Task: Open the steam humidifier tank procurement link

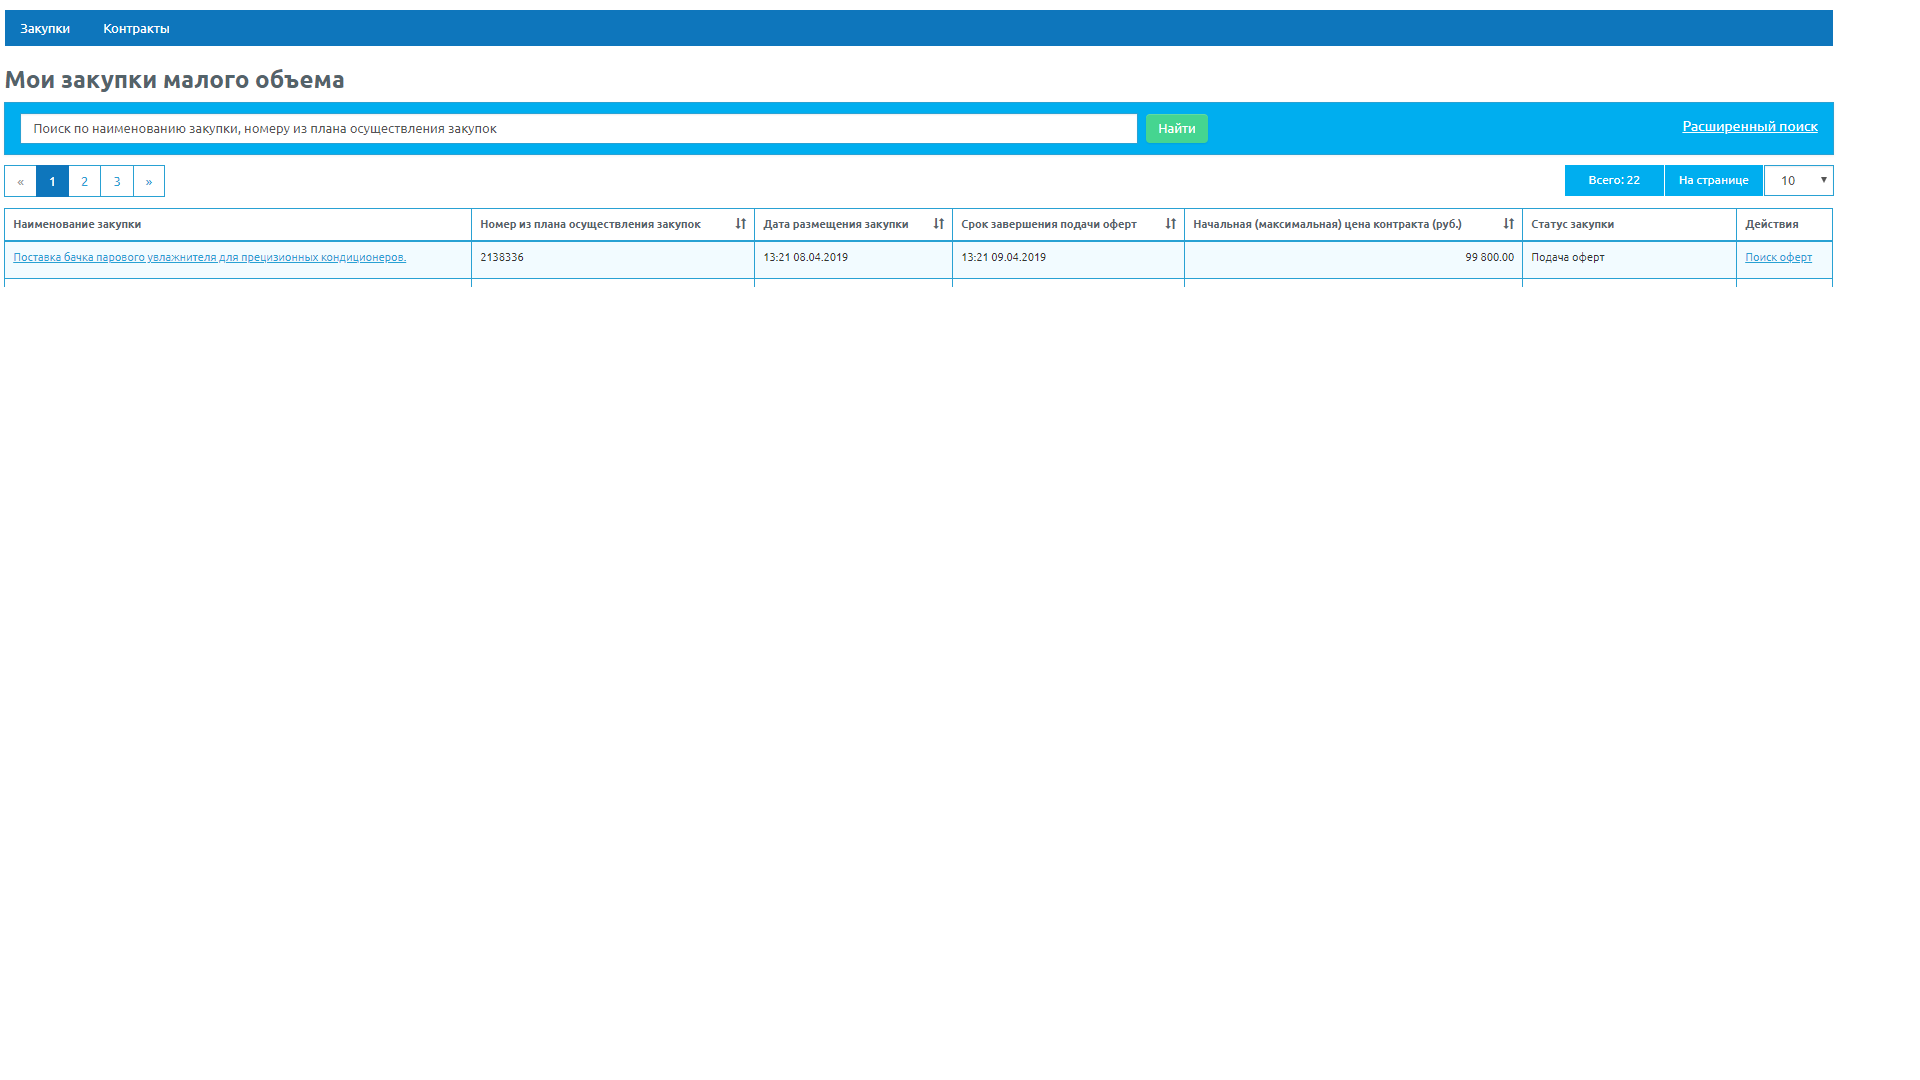Action: [x=209, y=258]
